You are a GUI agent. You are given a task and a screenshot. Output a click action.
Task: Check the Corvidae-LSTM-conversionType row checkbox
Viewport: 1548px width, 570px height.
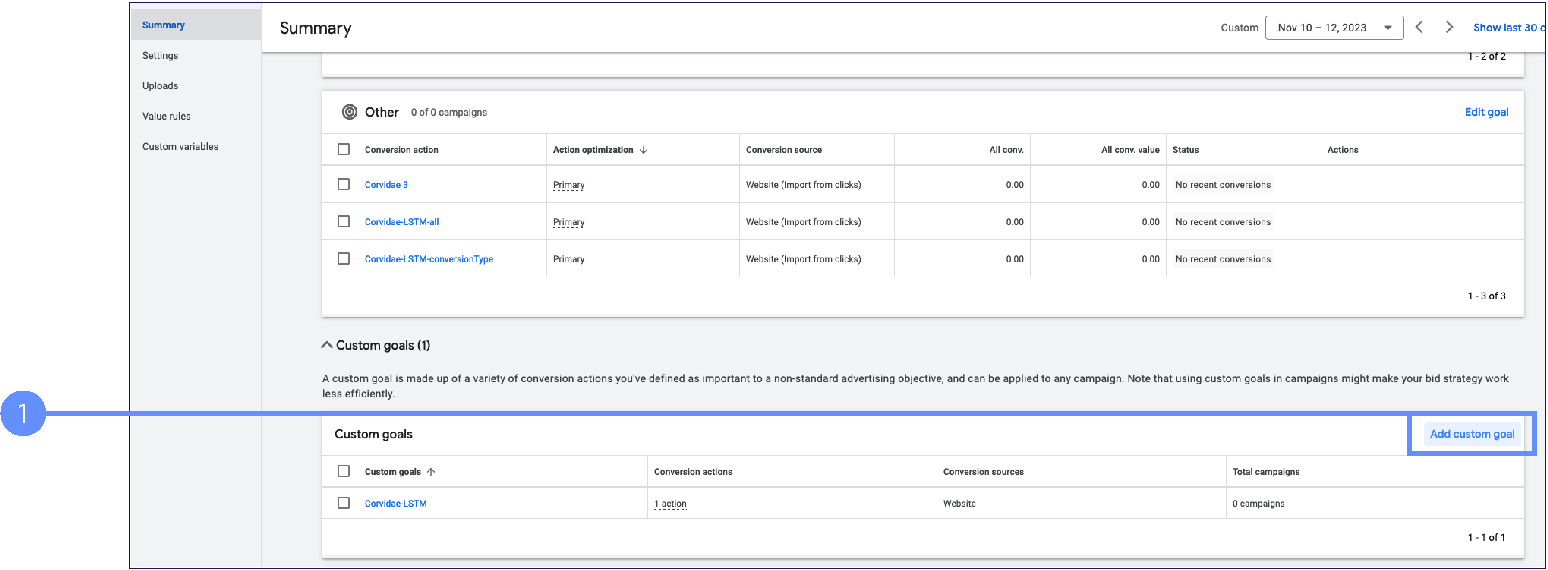pos(344,259)
